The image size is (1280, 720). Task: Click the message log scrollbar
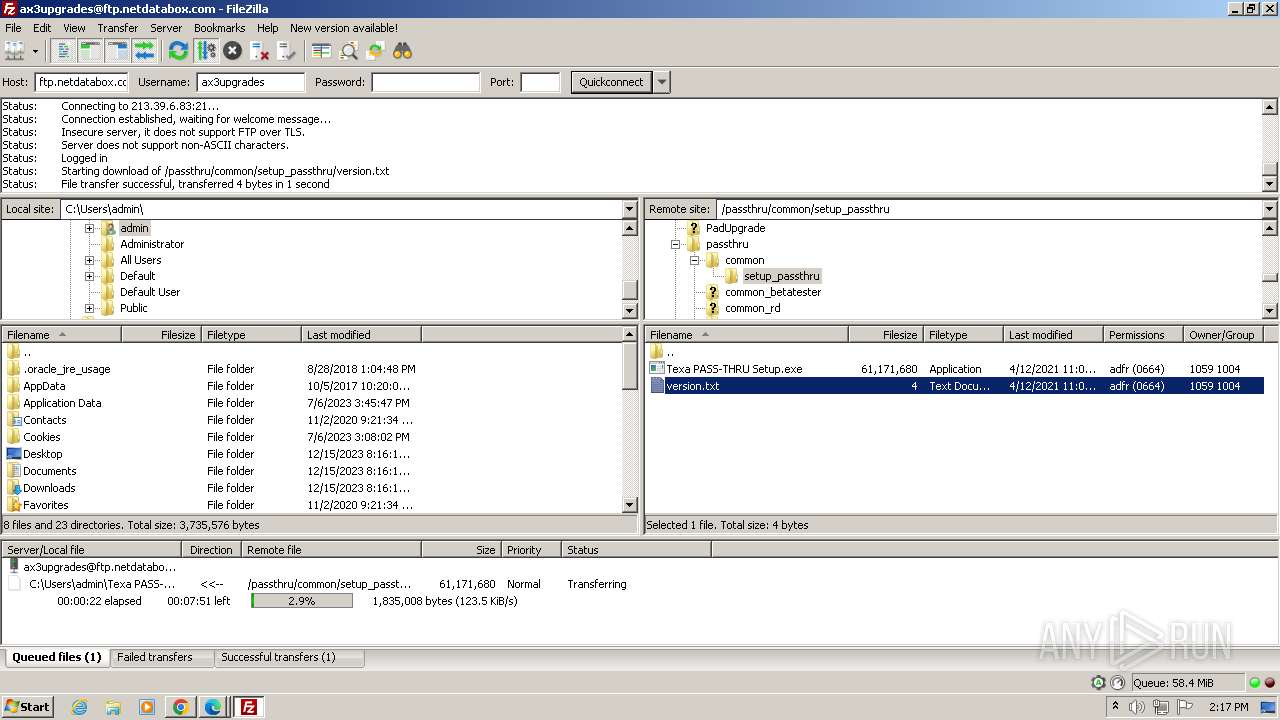[1270, 144]
